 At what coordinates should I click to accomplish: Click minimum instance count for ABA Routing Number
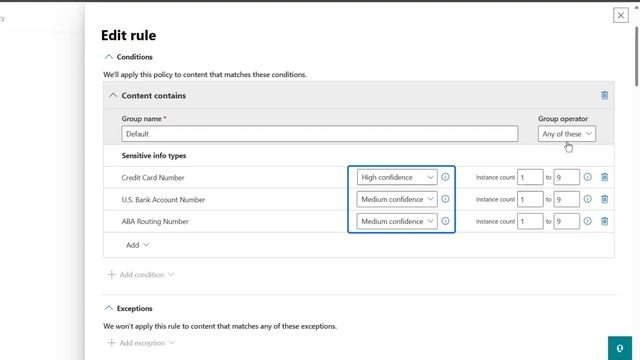click(x=530, y=221)
